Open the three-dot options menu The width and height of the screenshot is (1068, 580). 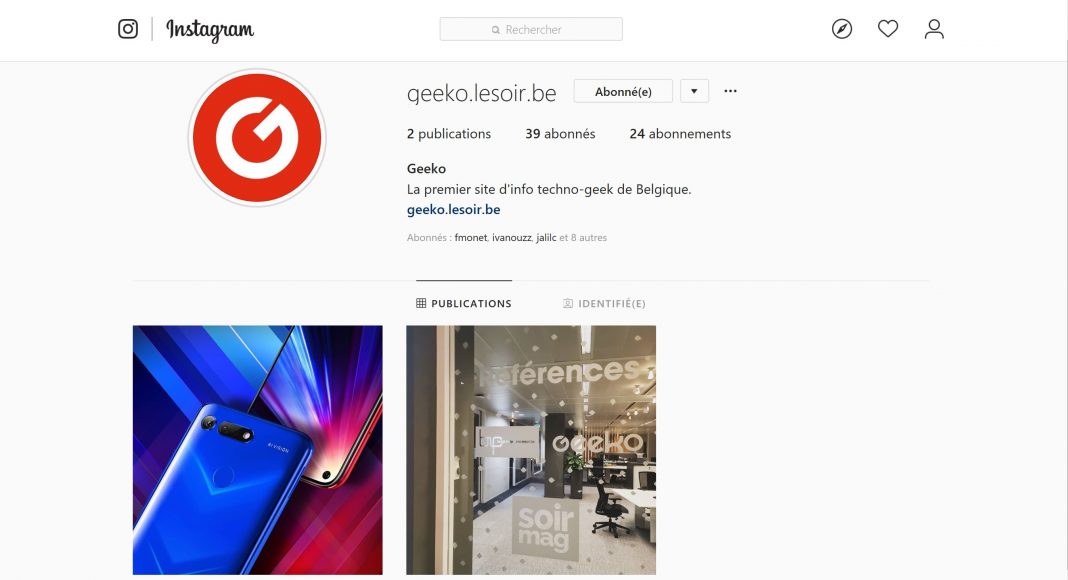pyautogui.click(x=730, y=91)
